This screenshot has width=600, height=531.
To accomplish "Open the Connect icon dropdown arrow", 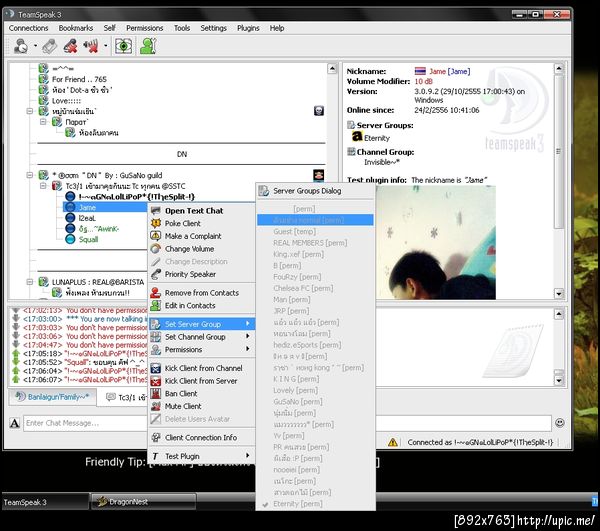I will click(35, 46).
